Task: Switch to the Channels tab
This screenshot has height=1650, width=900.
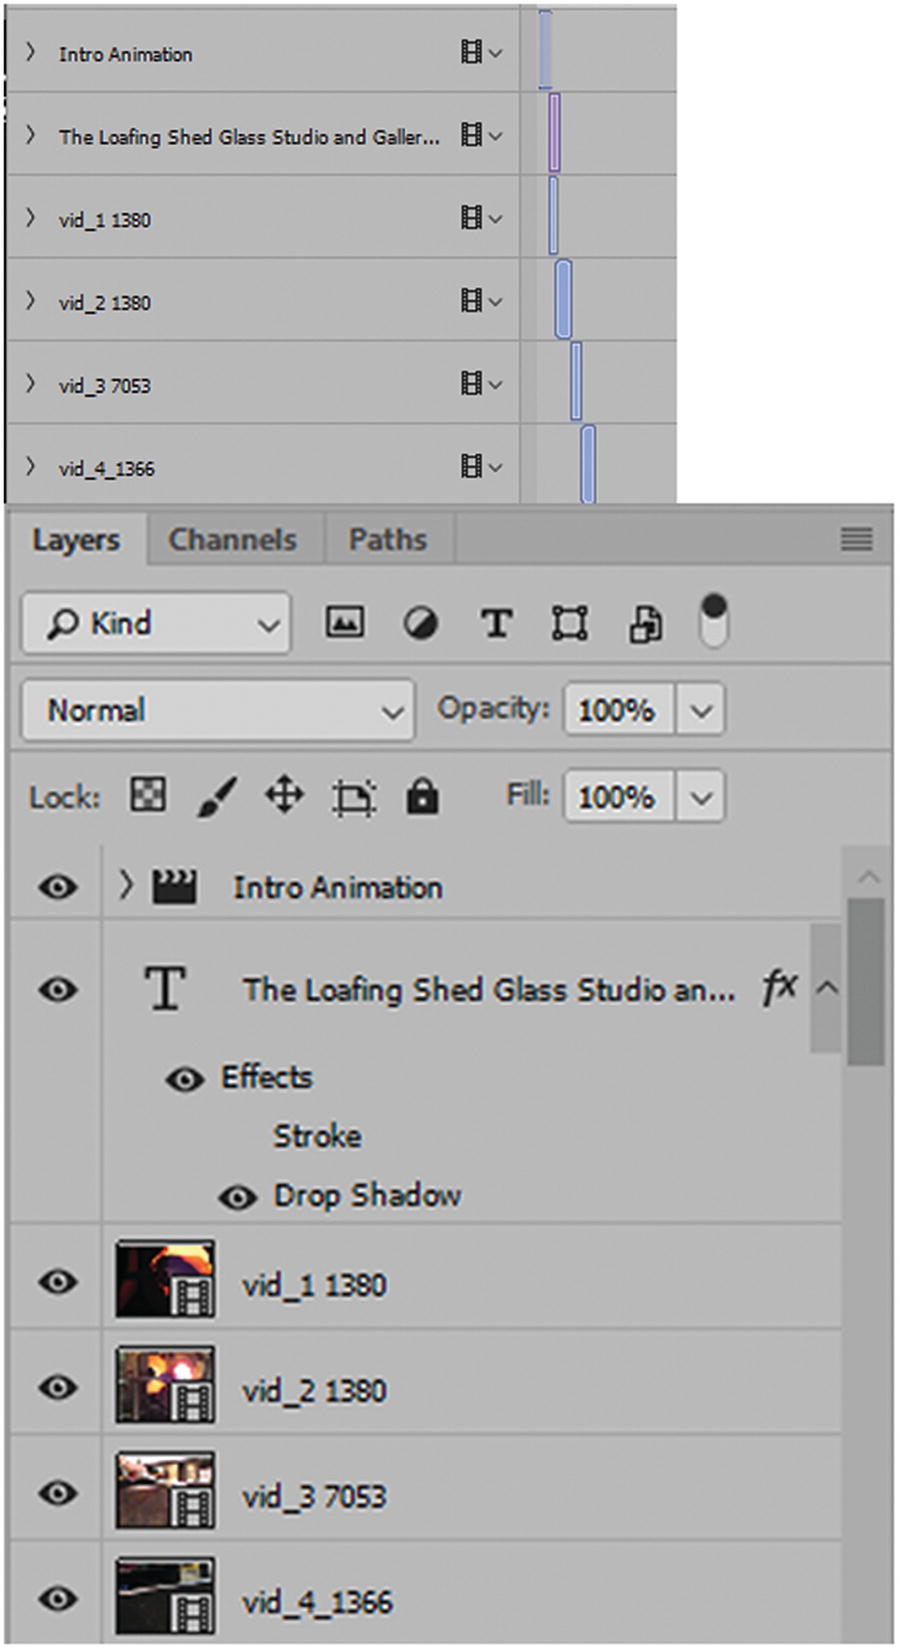Action: click(233, 540)
